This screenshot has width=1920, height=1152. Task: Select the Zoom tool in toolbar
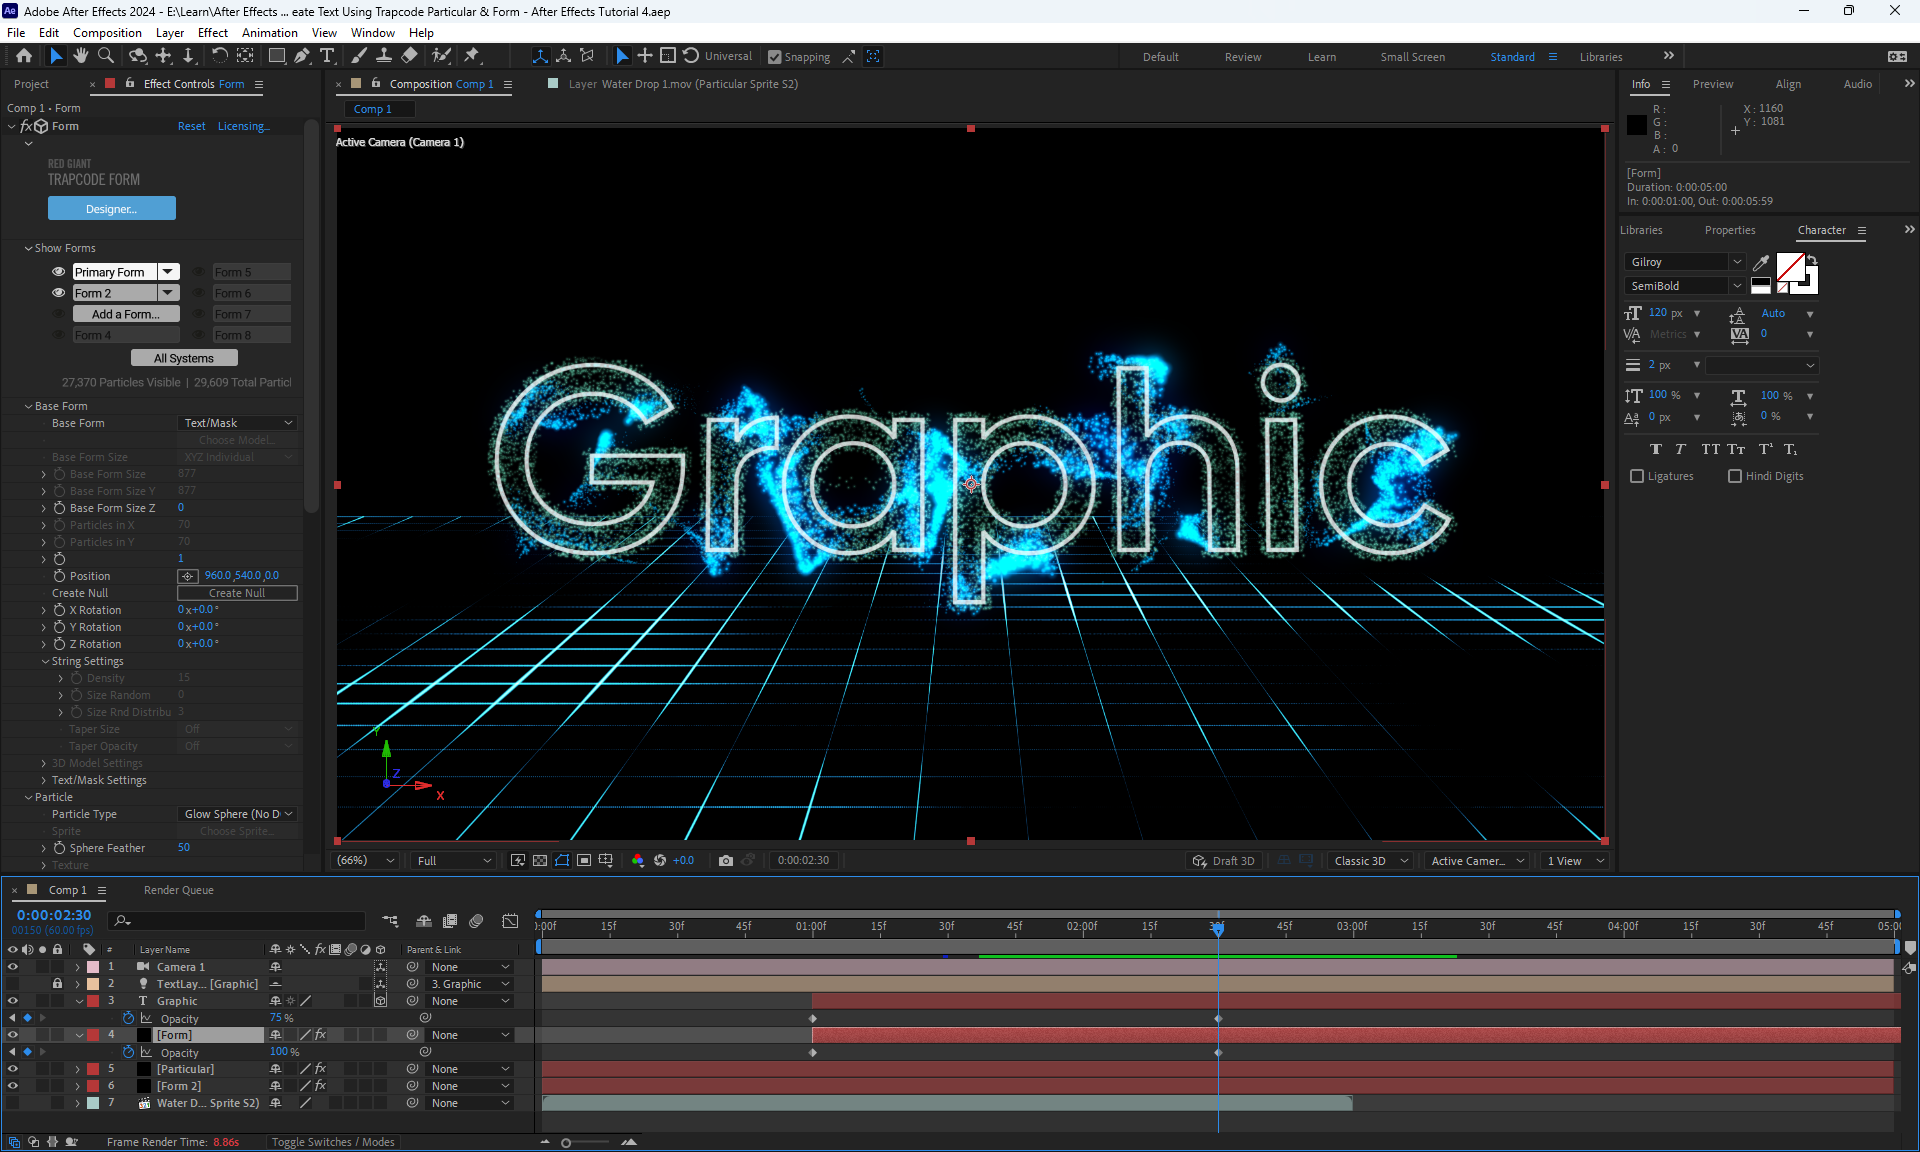[x=106, y=56]
